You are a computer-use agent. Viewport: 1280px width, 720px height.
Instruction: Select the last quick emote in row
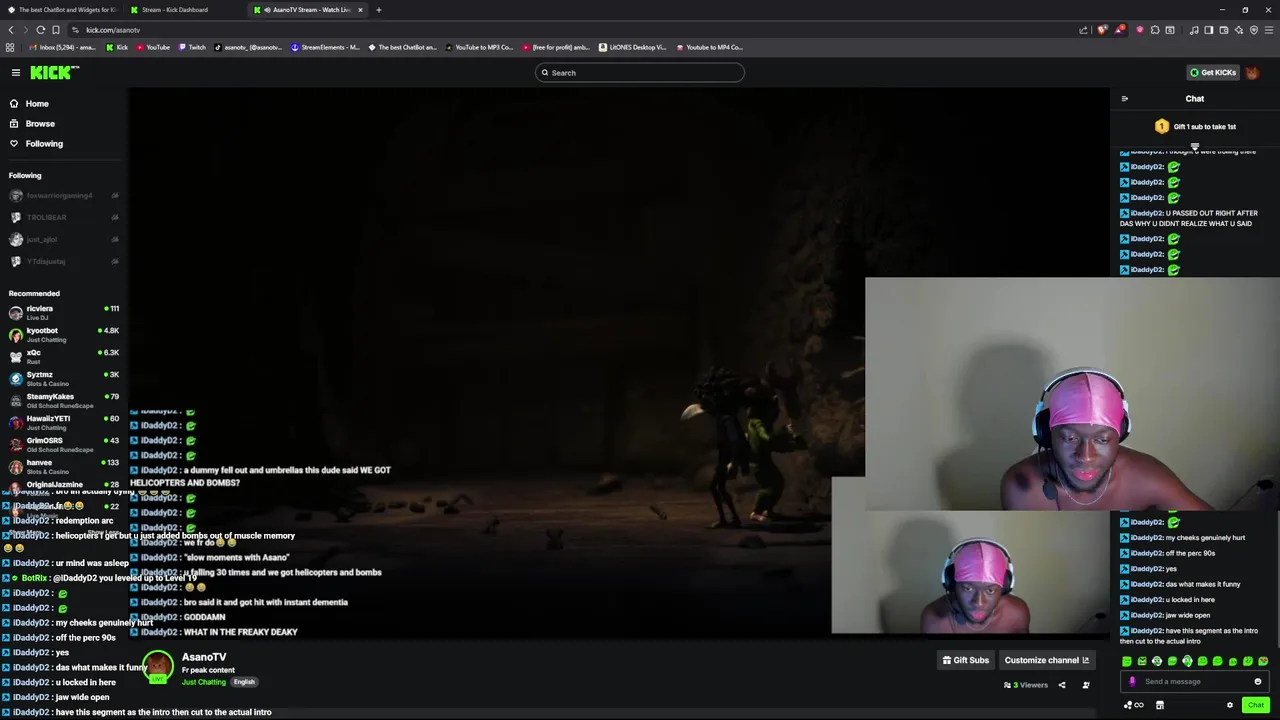pyautogui.click(x=1263, y=661)
